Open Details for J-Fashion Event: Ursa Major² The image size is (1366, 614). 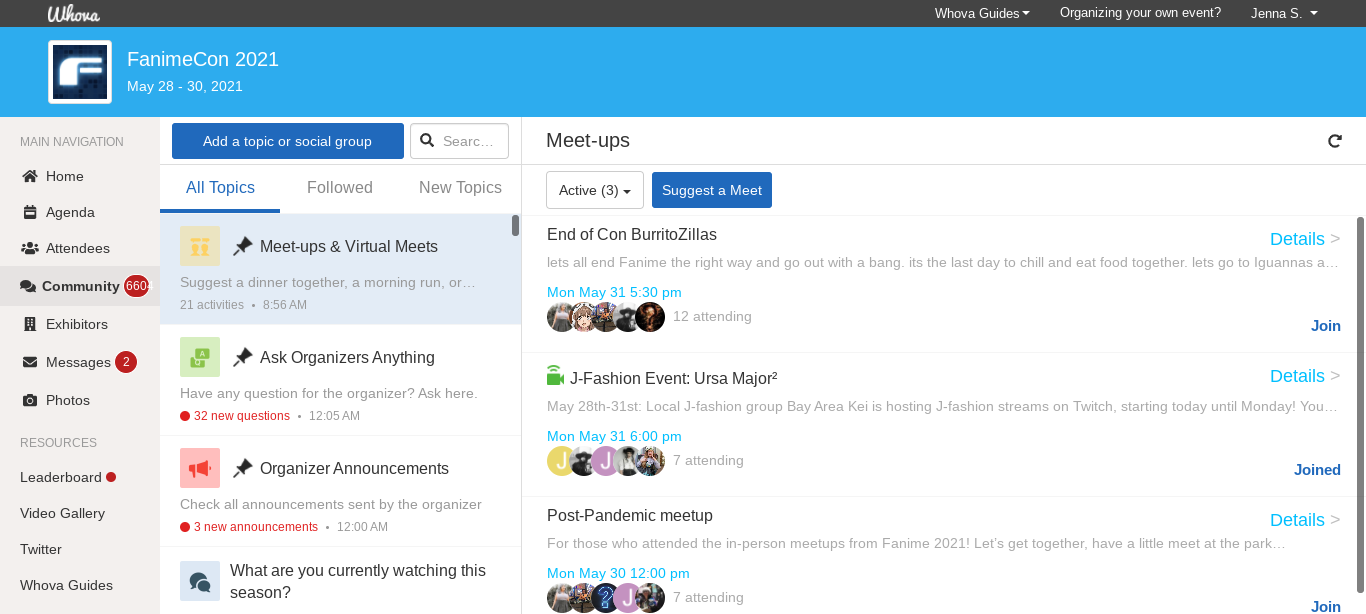coord(1297,376)
